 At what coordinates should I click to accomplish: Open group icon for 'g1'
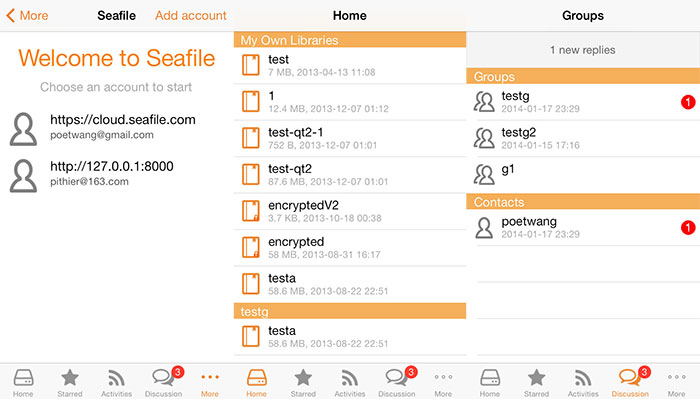tap(484, 175)
